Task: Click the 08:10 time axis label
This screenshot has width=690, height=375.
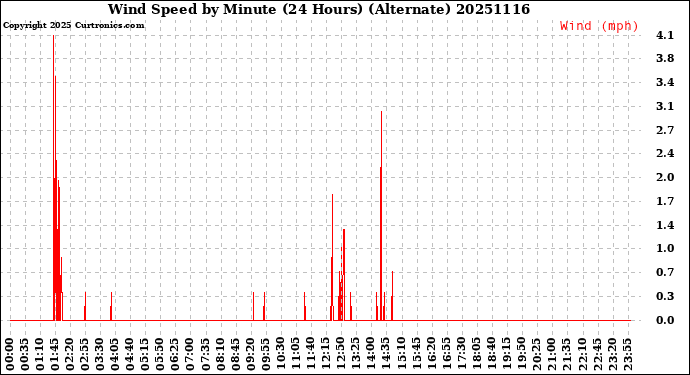Action: [220, 355]
